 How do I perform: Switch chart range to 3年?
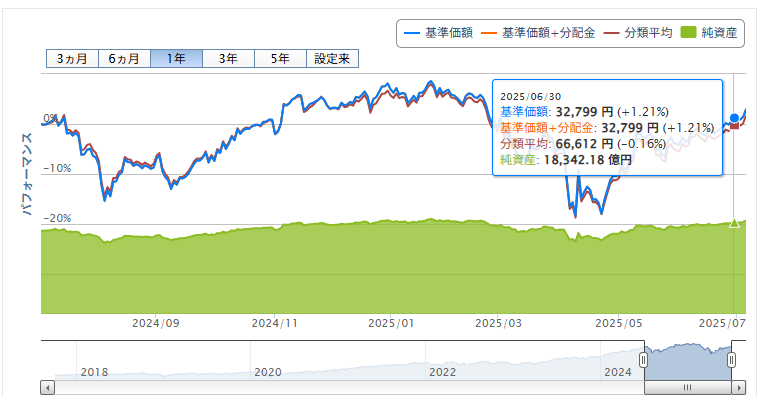pyautogui.click(x=228, y=59)
